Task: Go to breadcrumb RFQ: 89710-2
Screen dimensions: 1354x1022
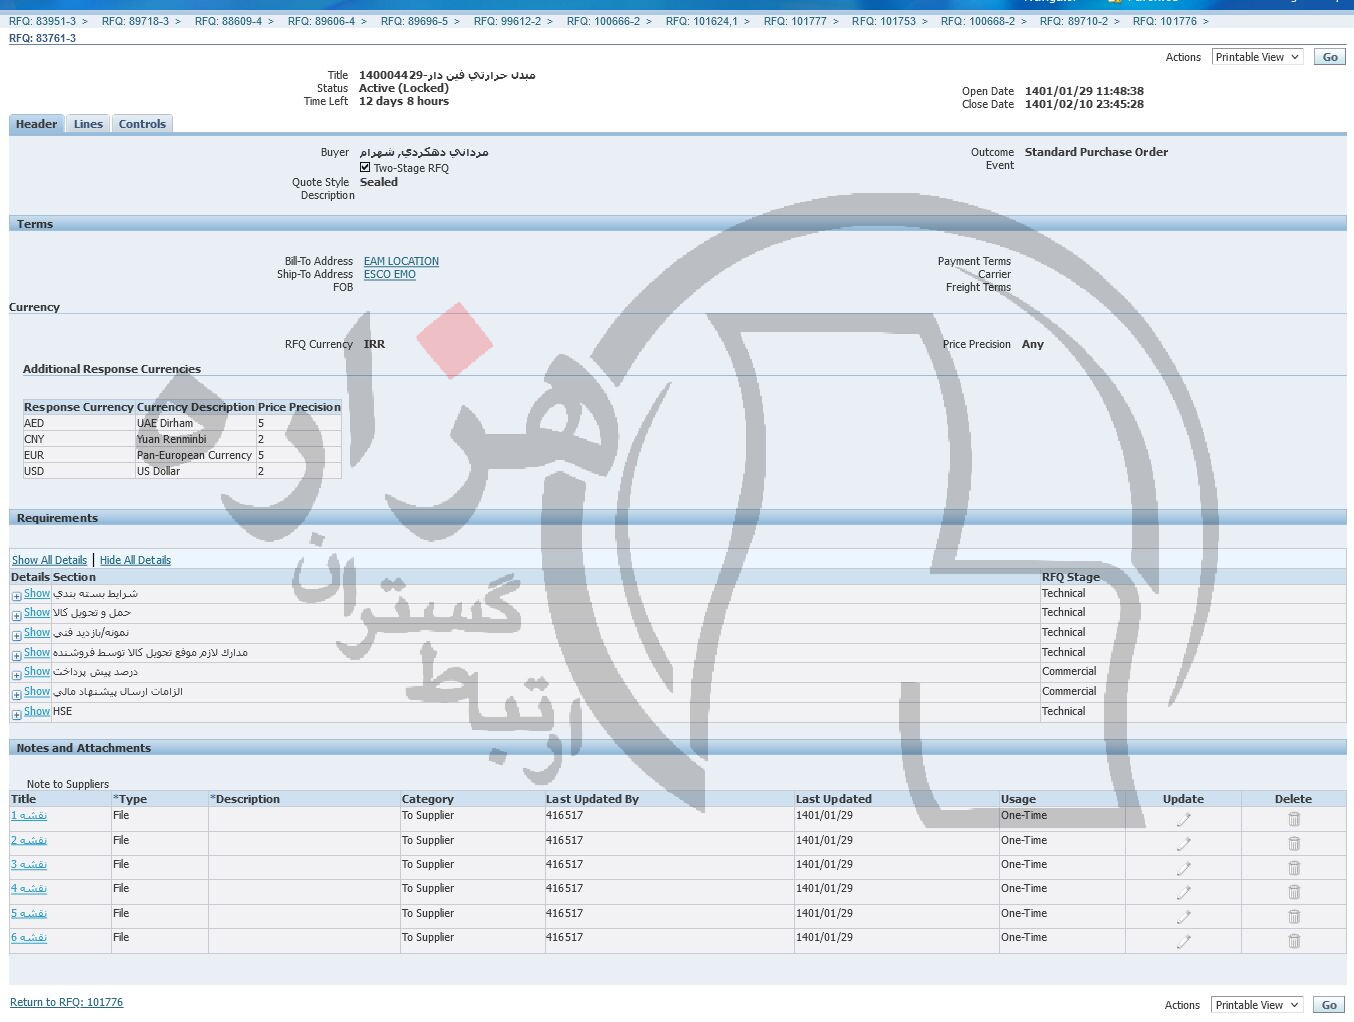Action: [1074, 21]
